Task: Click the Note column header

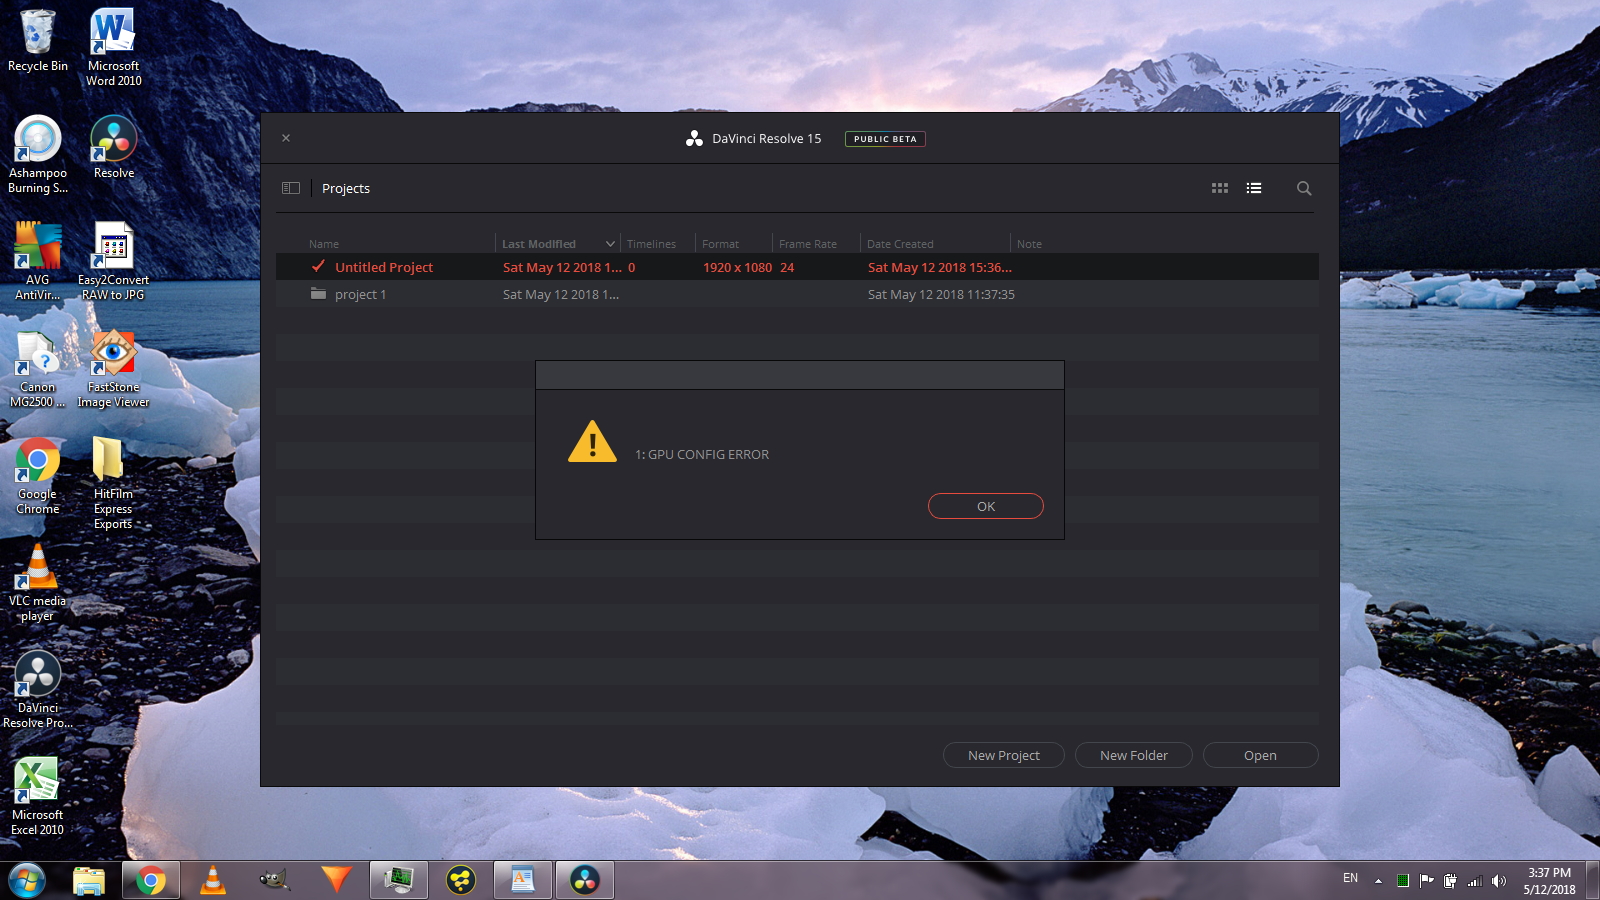Action: [1029, 244]
